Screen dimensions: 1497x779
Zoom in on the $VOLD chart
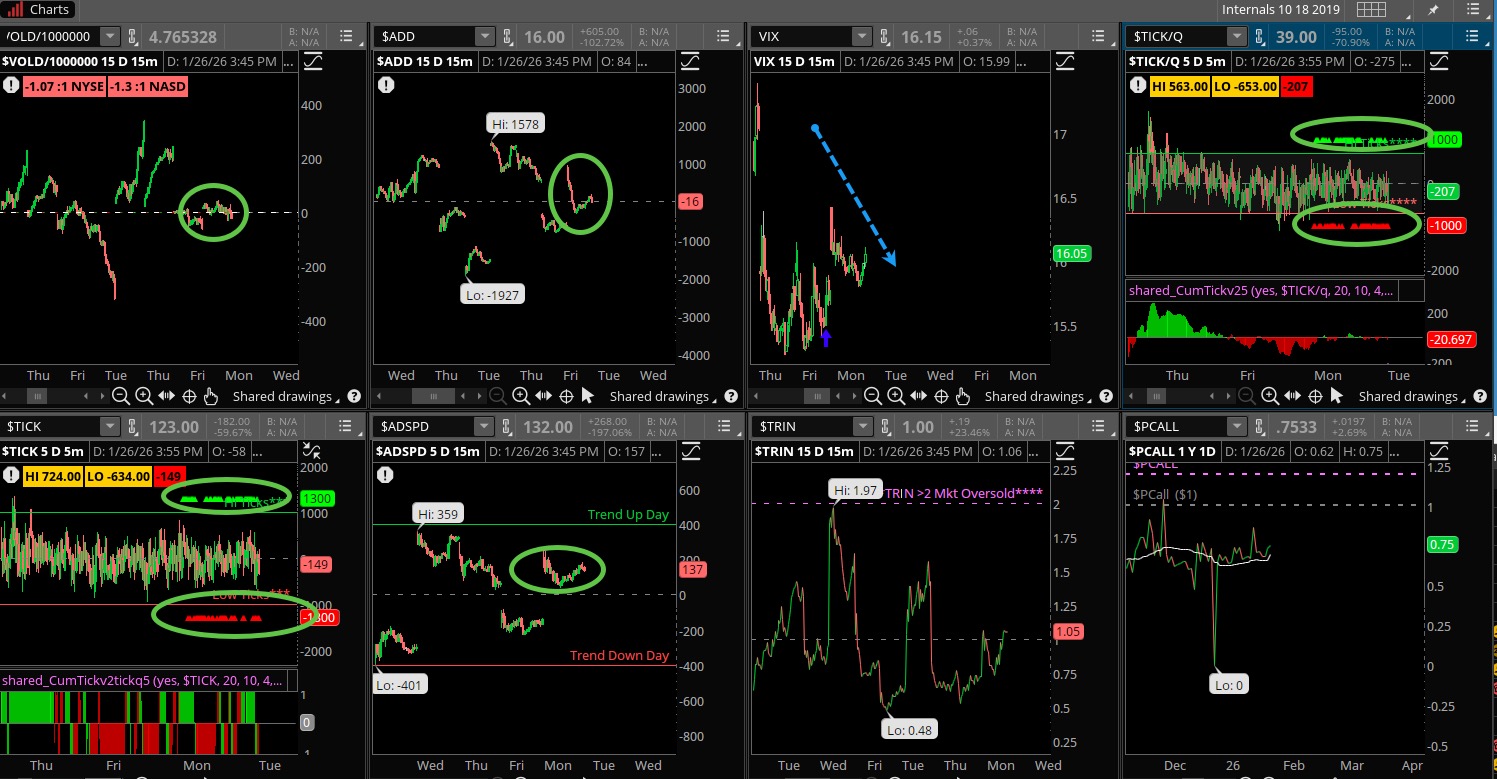[142, 396]
